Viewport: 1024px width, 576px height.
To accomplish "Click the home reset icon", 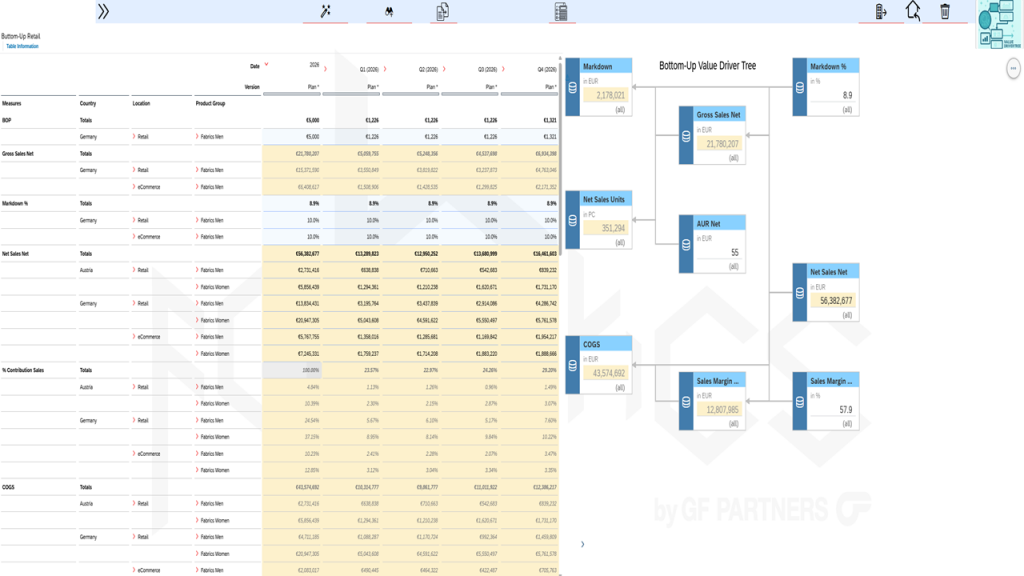I will click(x=913, y=11).
